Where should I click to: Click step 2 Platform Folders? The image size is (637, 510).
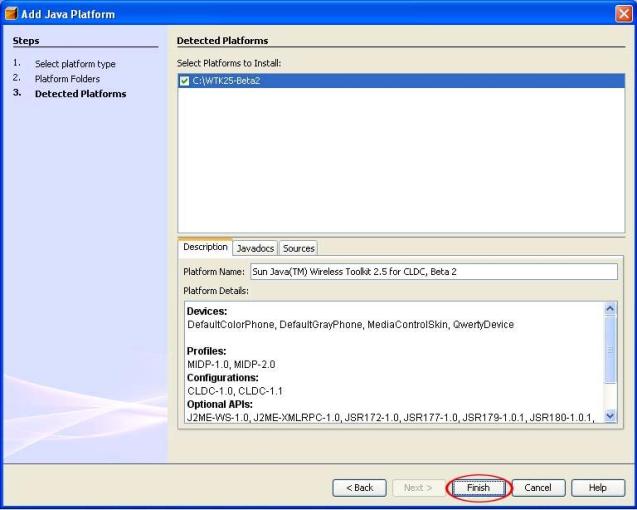pos(67,79)
